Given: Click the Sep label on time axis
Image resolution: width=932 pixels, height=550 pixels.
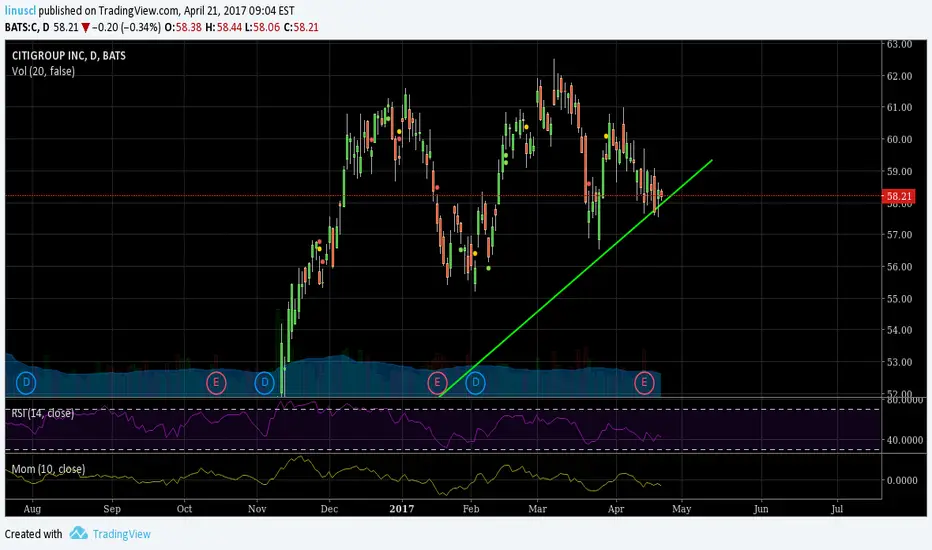Looking at the screenshot, I should [x=112, y=509].
